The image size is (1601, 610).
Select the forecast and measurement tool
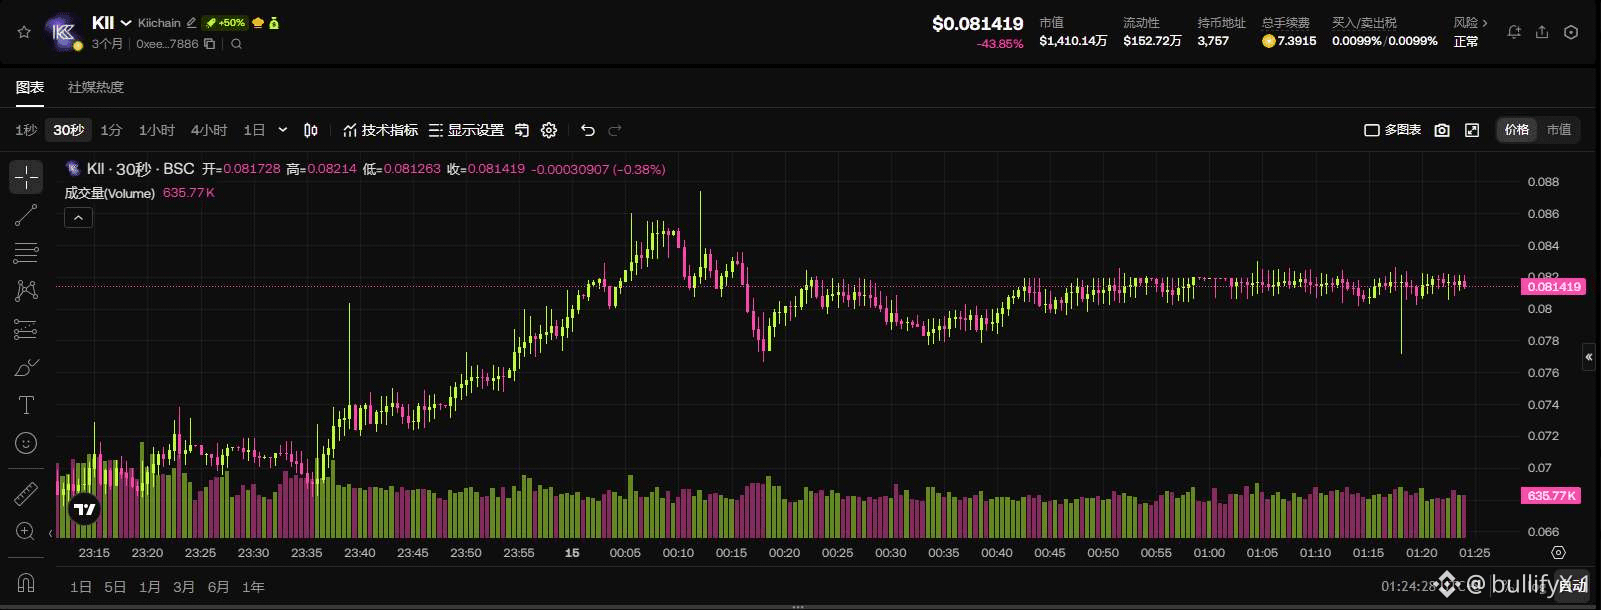point(26,329)
